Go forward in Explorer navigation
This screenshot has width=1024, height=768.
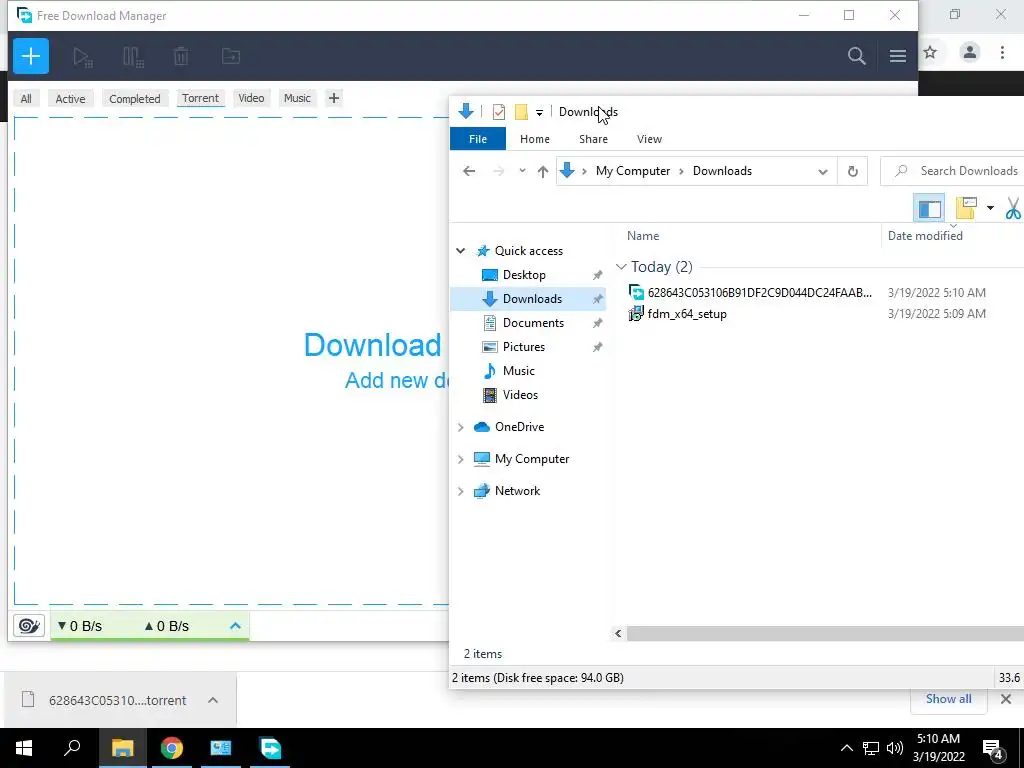(x=499, y=171)
